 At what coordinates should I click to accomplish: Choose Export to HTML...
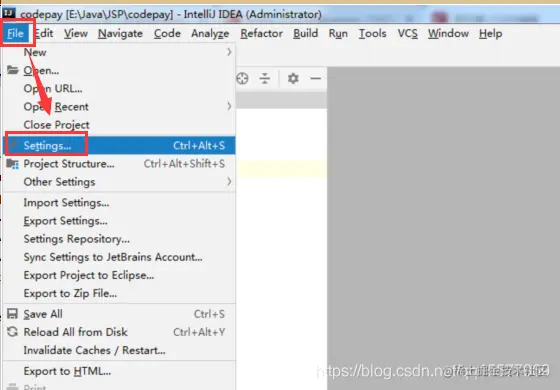[x=119, y=371]
